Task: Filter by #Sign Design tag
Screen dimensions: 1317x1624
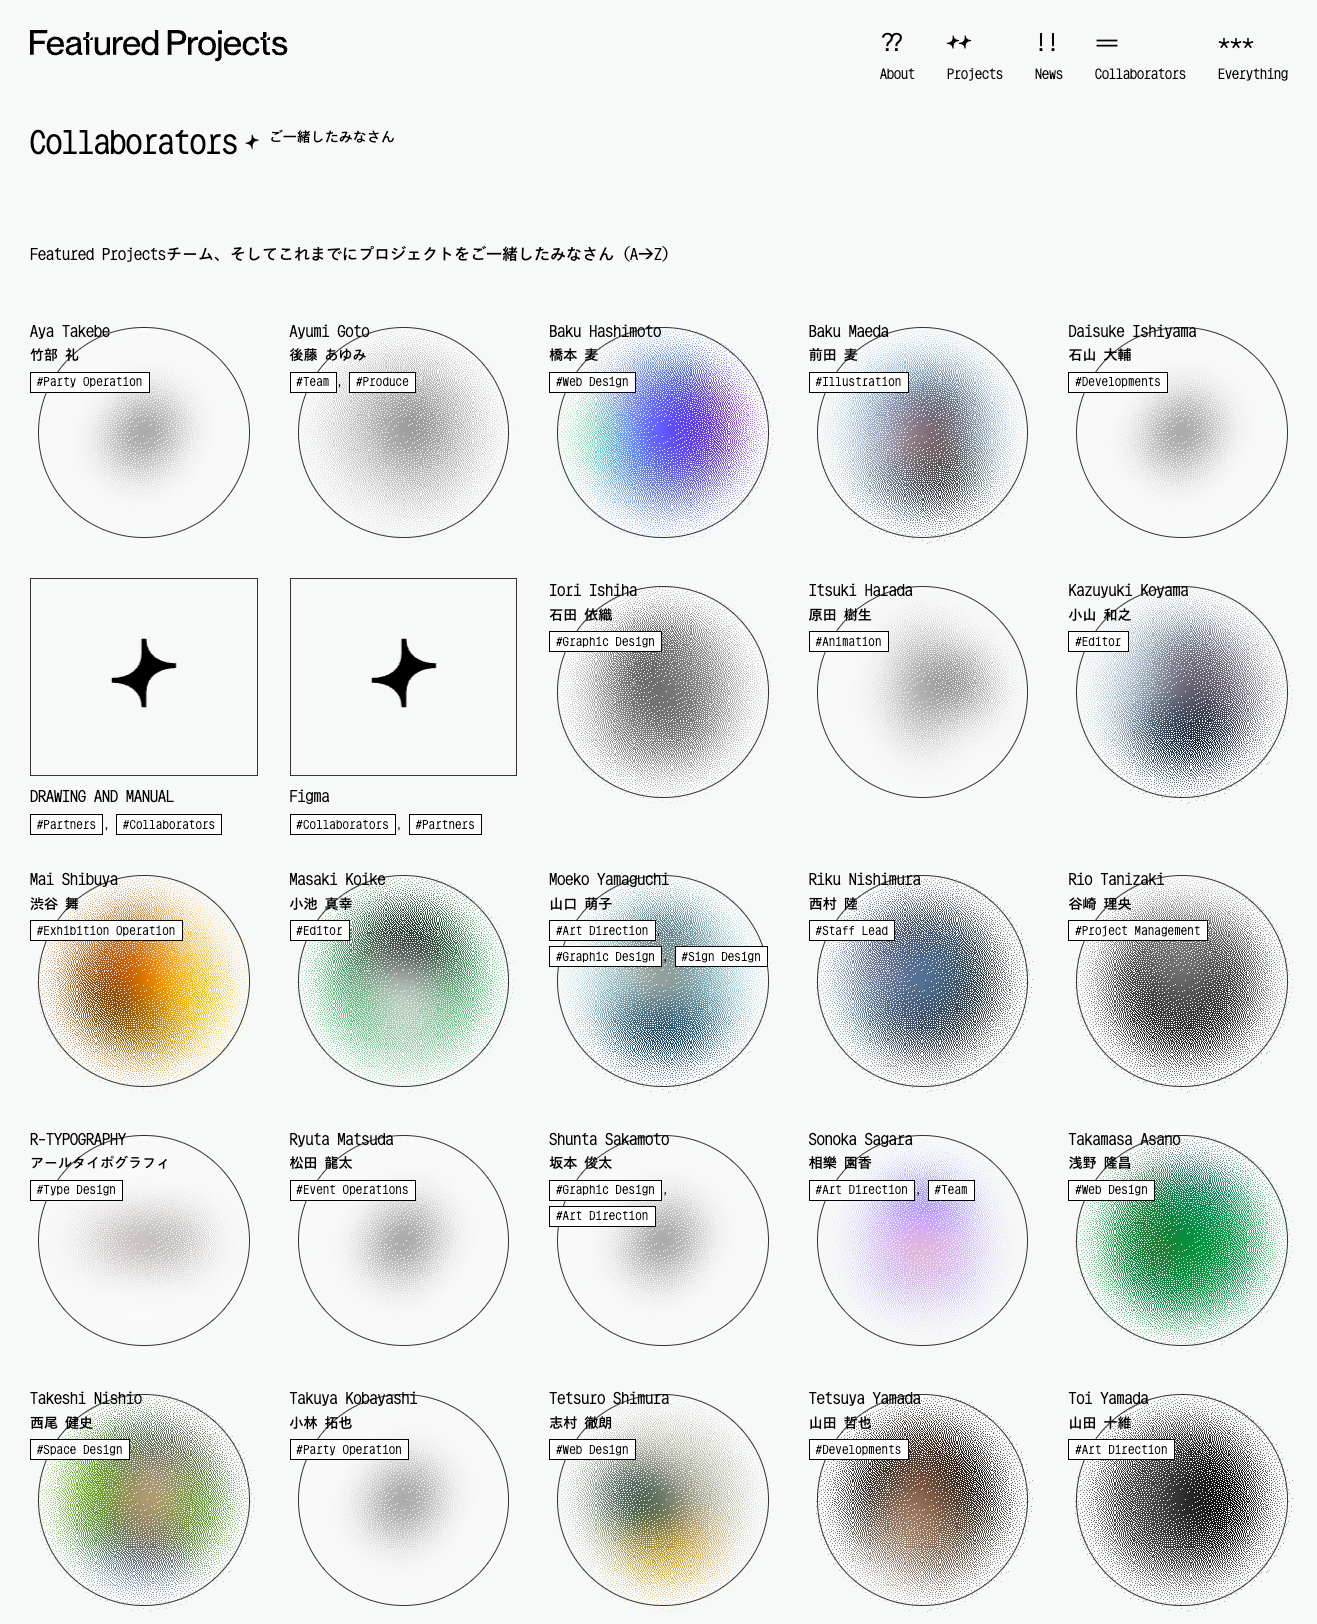Action: coord(721,957)
